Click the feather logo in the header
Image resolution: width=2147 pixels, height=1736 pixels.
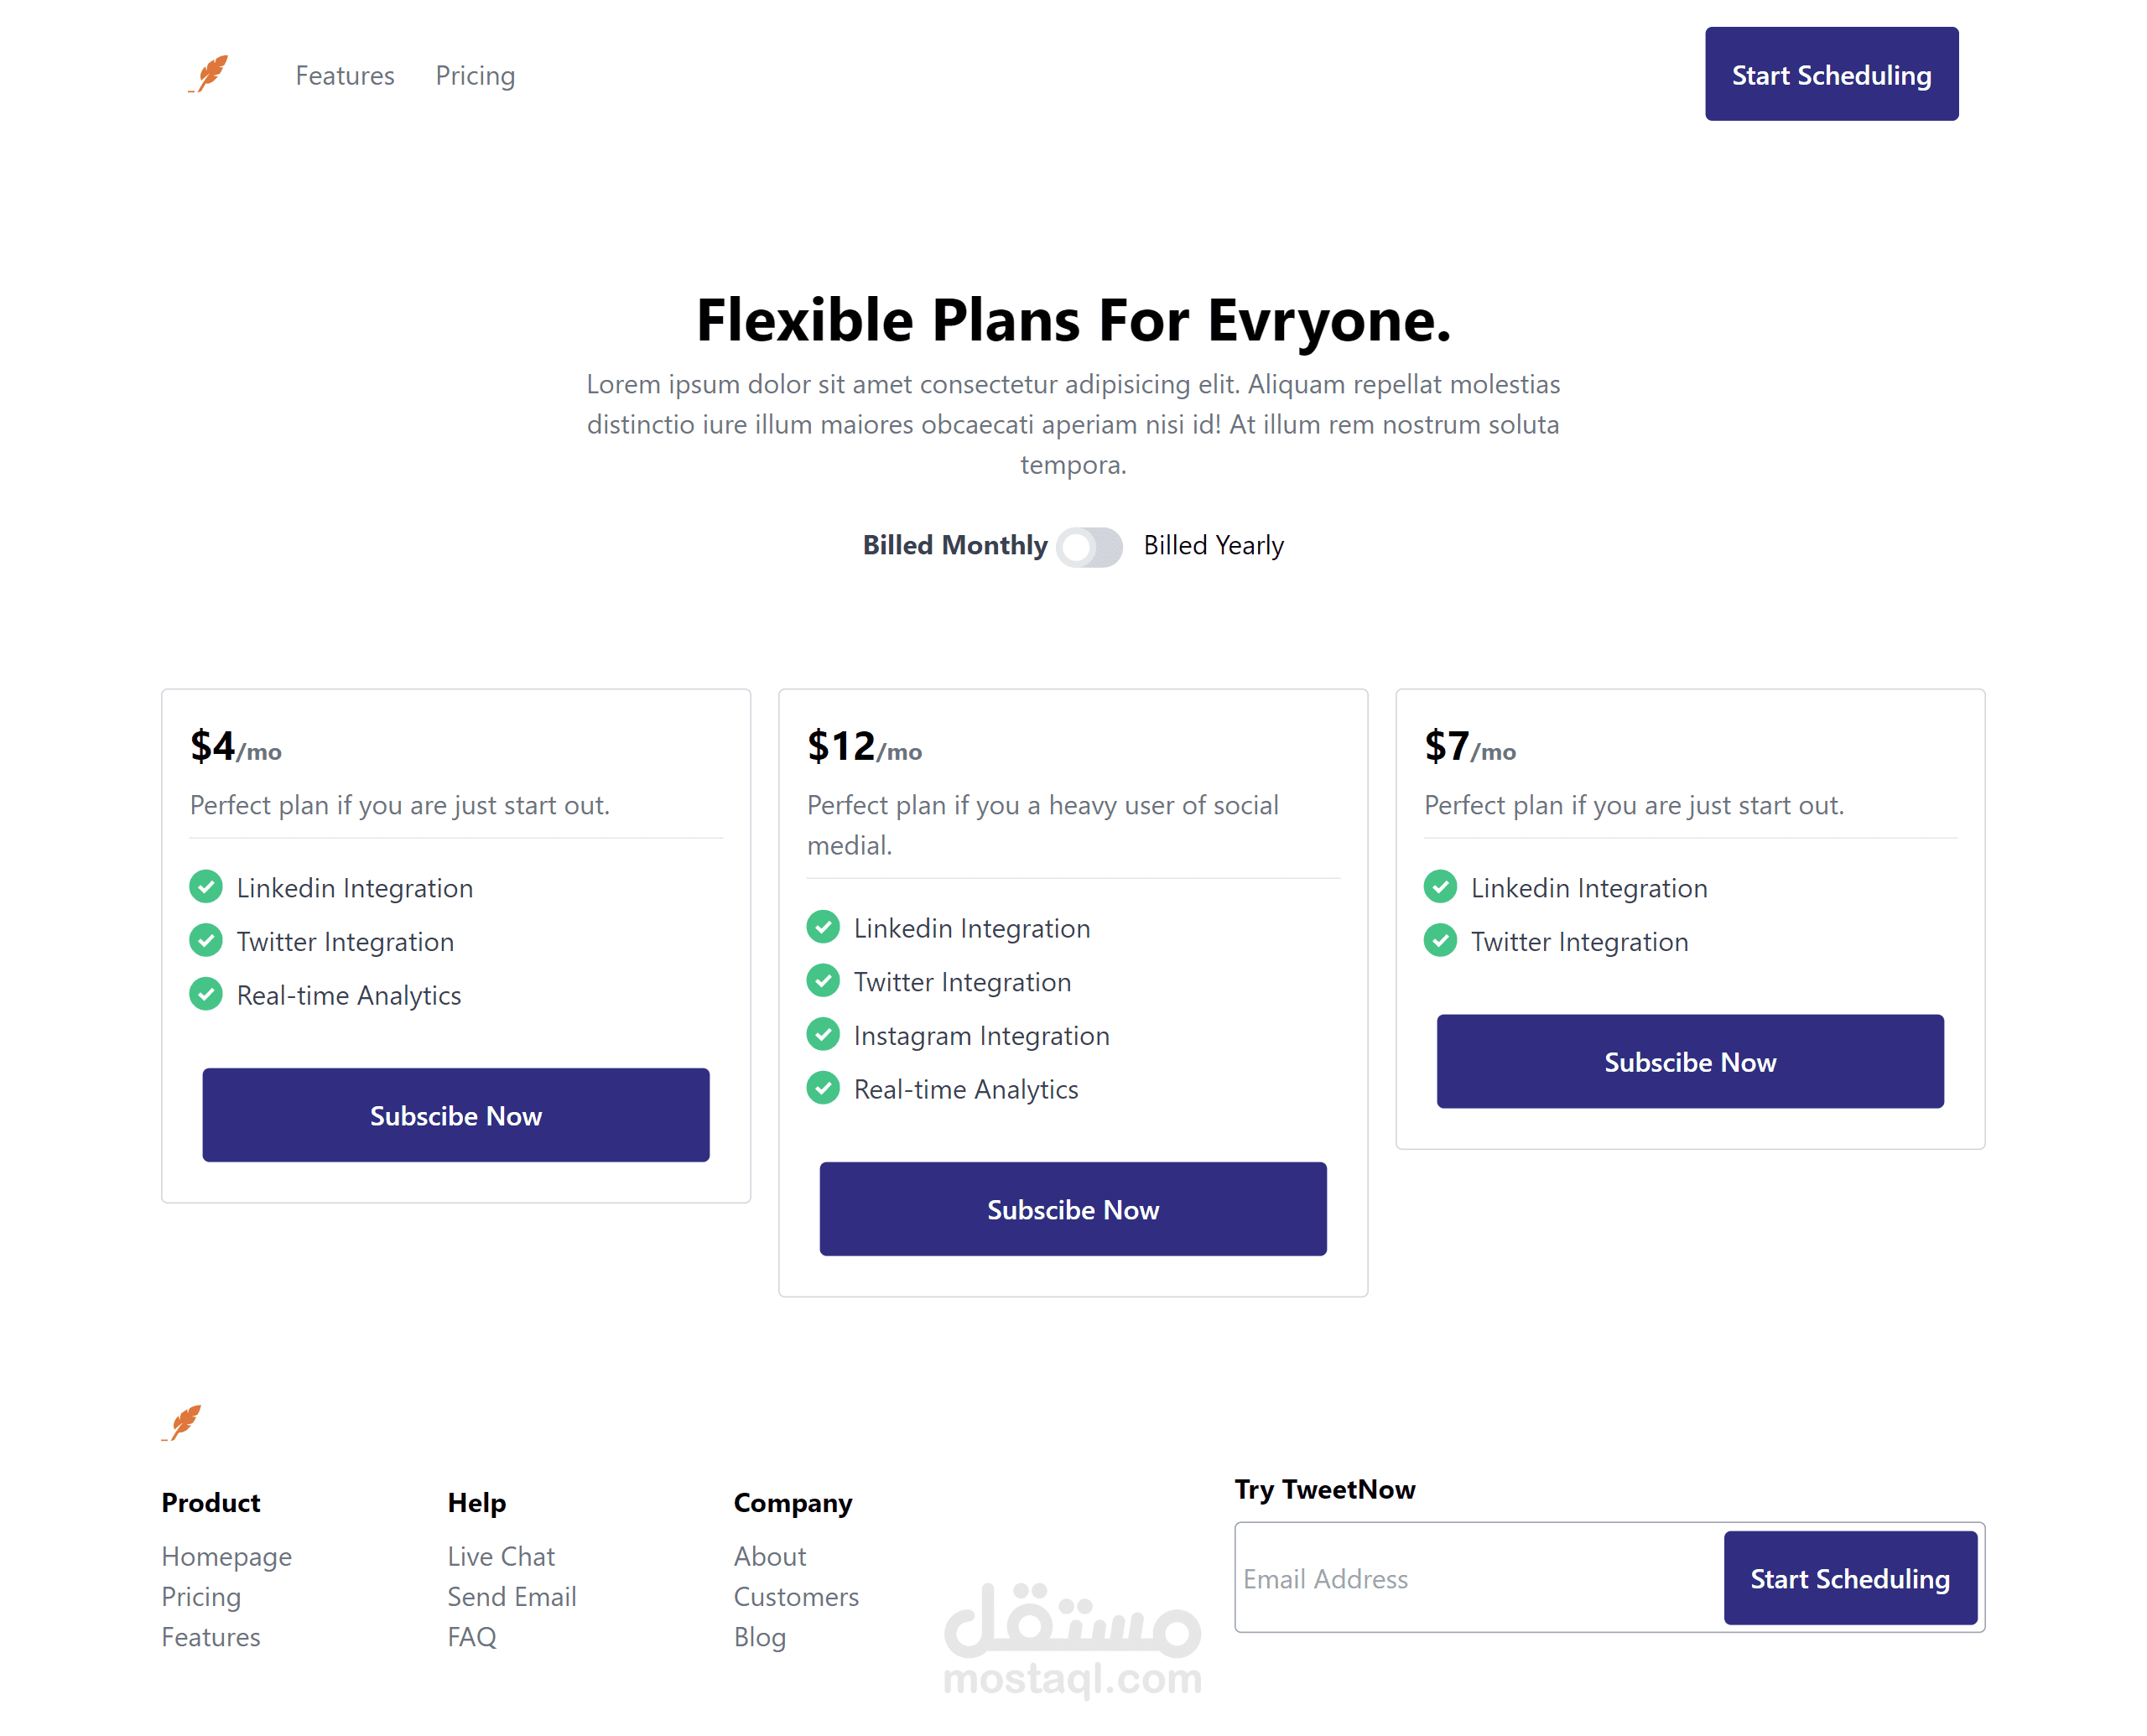(x=210, y=74)
